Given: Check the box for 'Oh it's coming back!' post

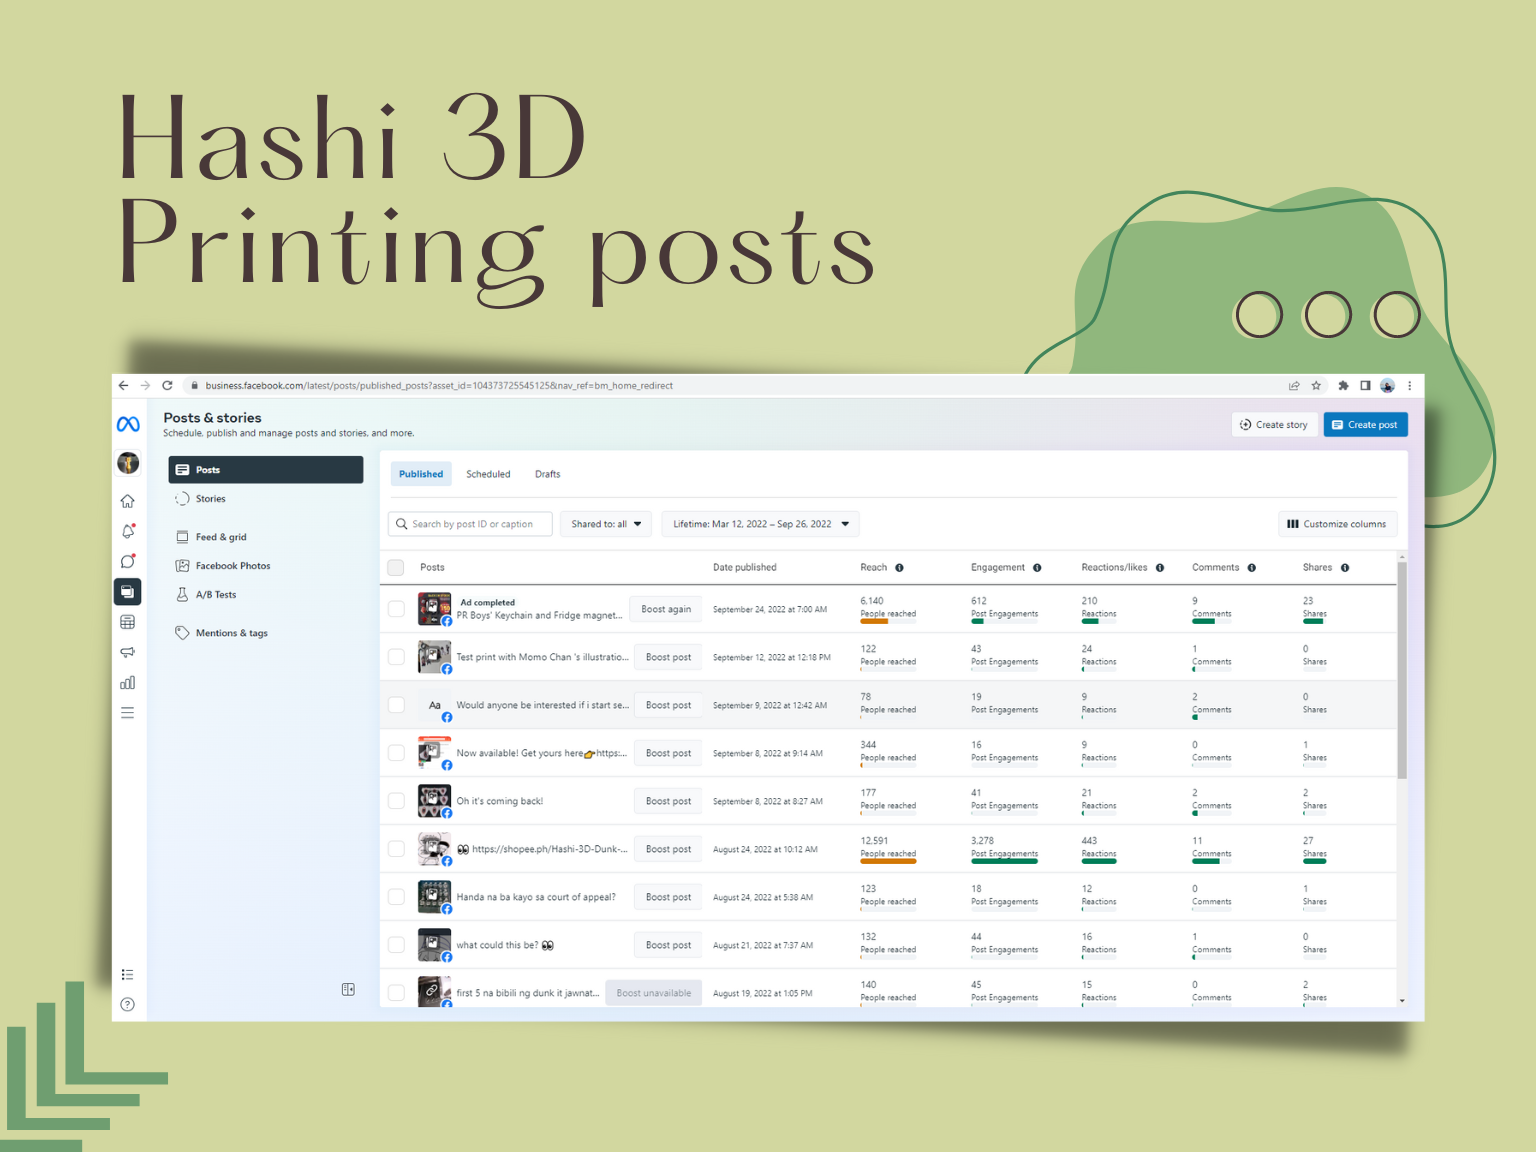Looking at the screenshot, I should pyautogui.click(x=396, y=801).
